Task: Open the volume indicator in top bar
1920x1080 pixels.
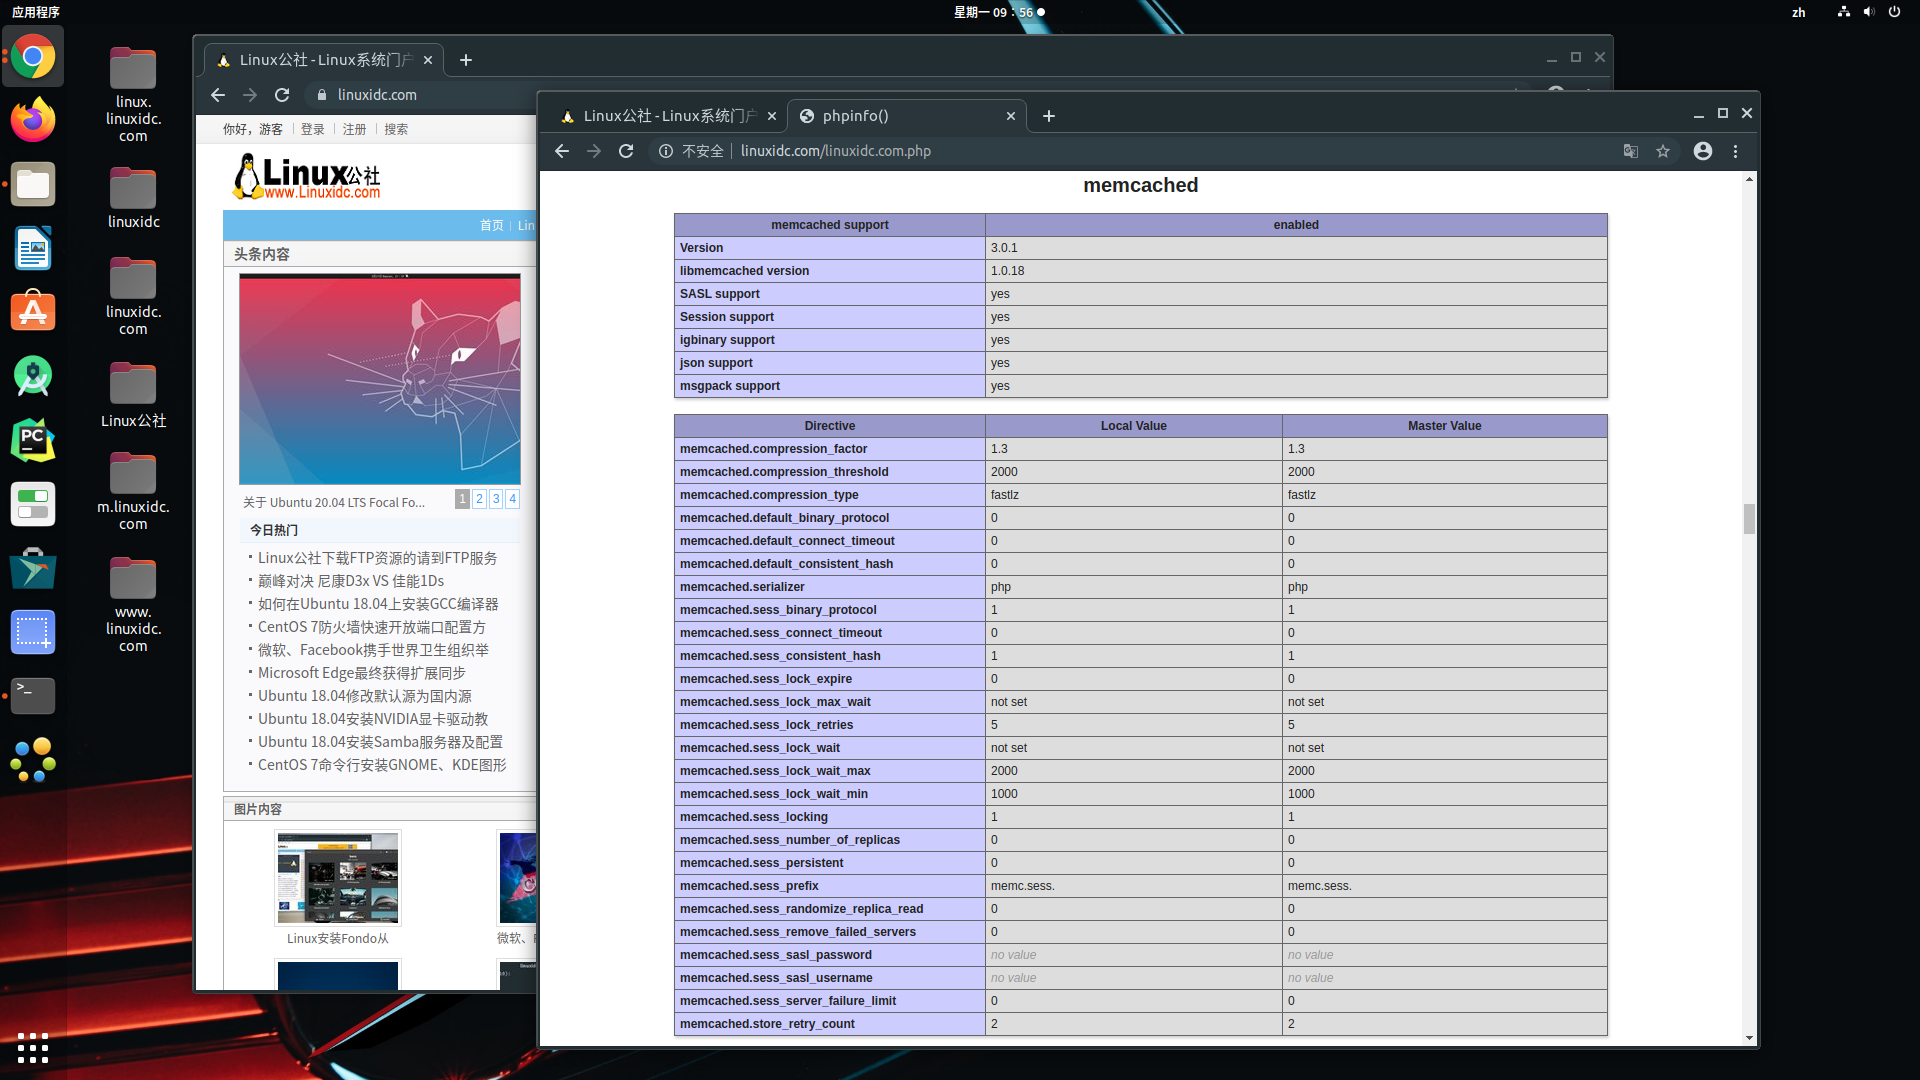Action: tap(1869, 12)
